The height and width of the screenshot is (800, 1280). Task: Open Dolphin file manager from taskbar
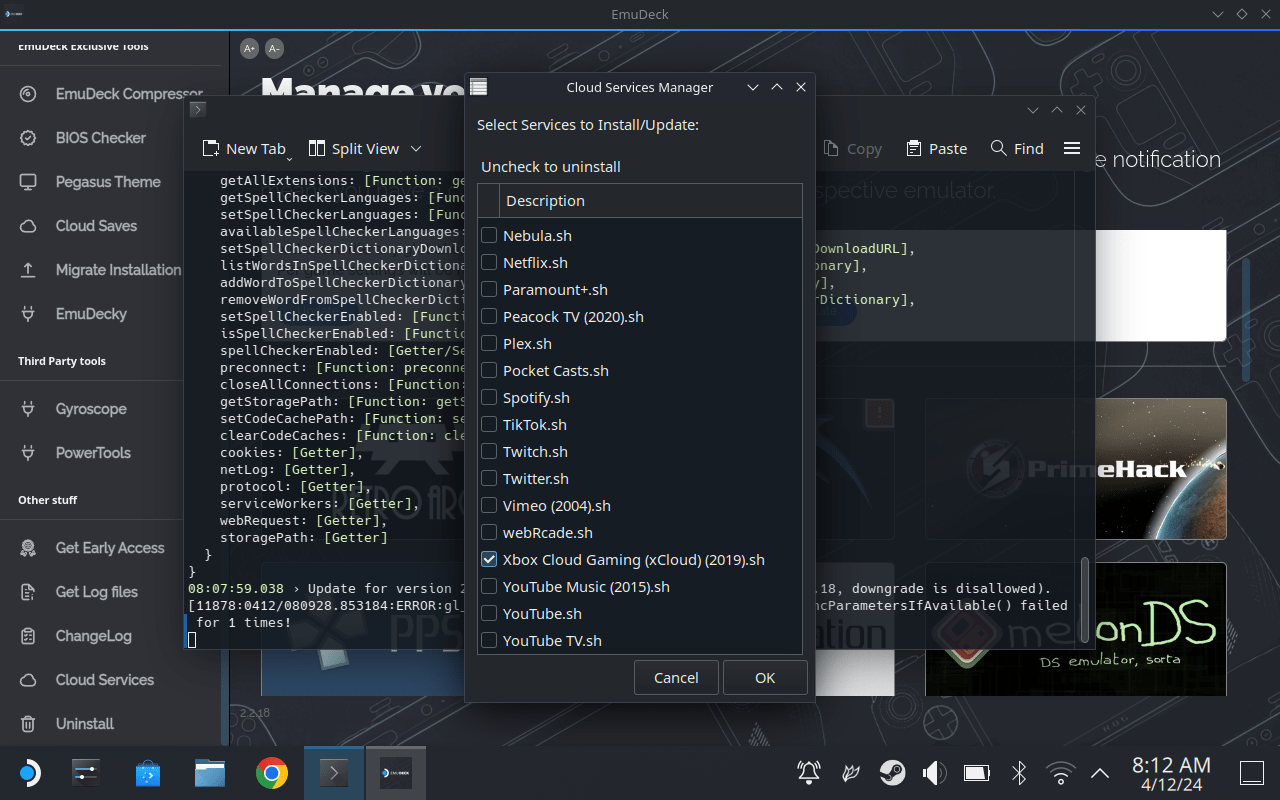point(210,773)
